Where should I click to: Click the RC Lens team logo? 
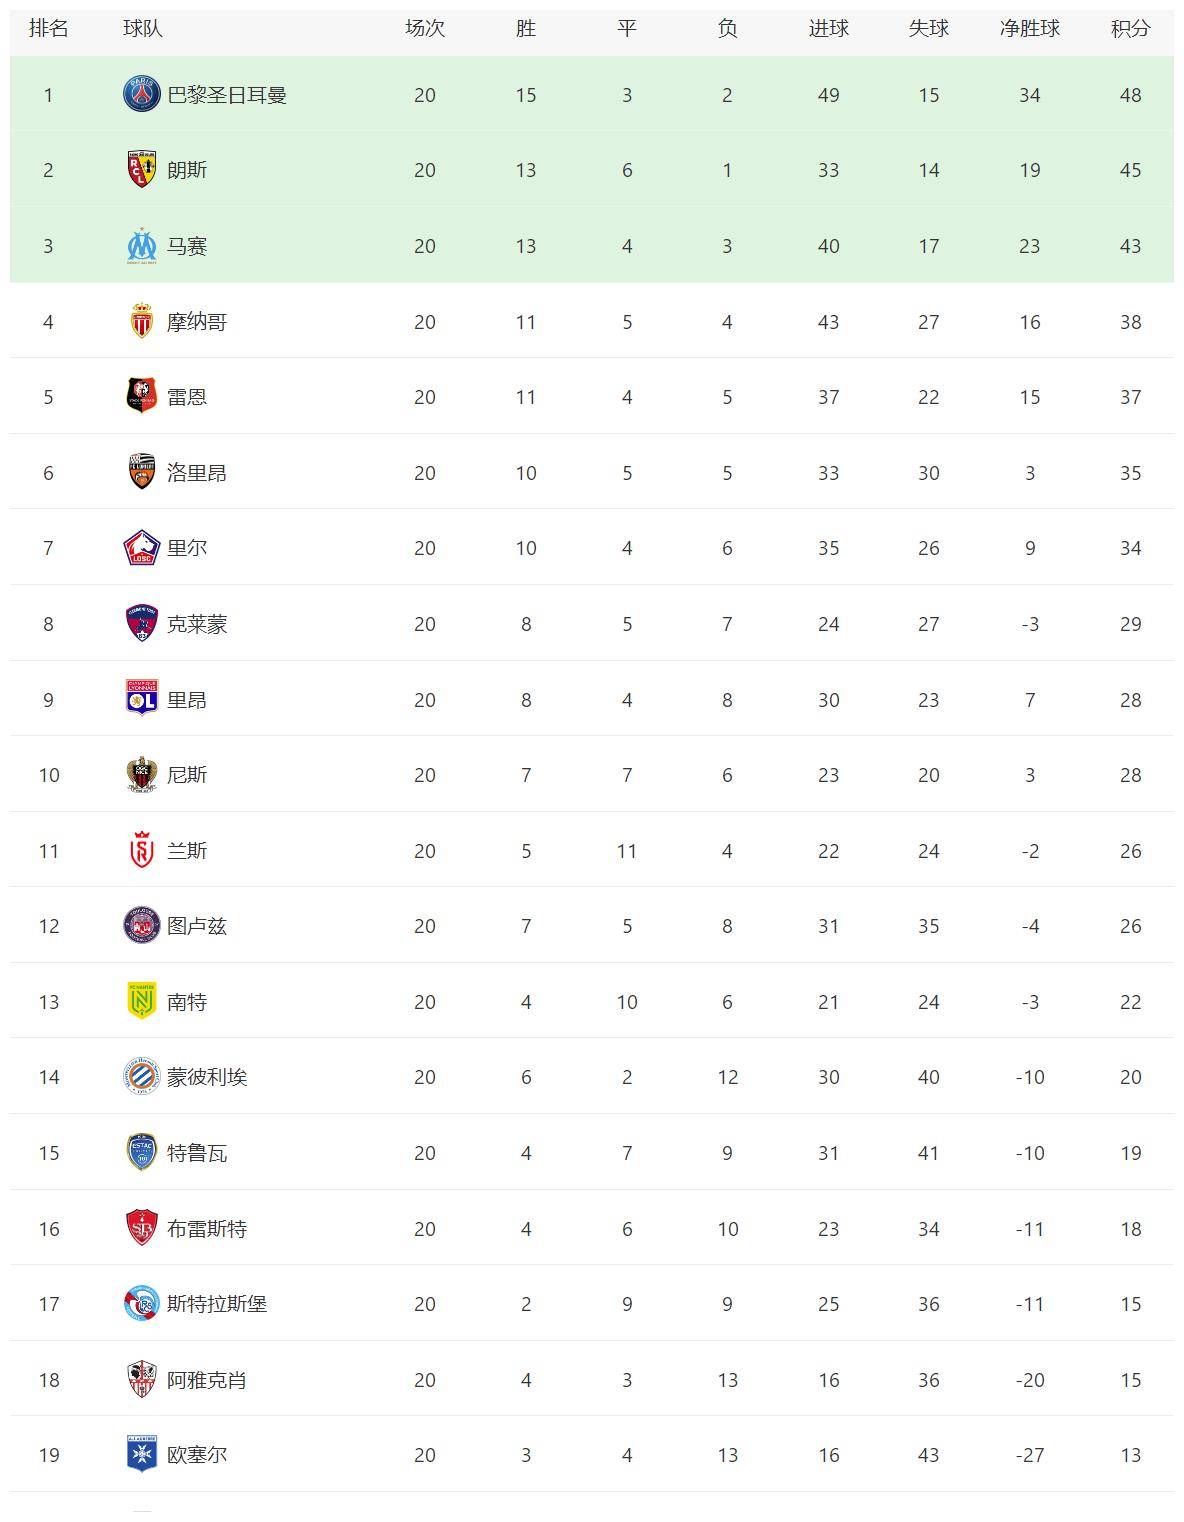[x=142, y=170]
